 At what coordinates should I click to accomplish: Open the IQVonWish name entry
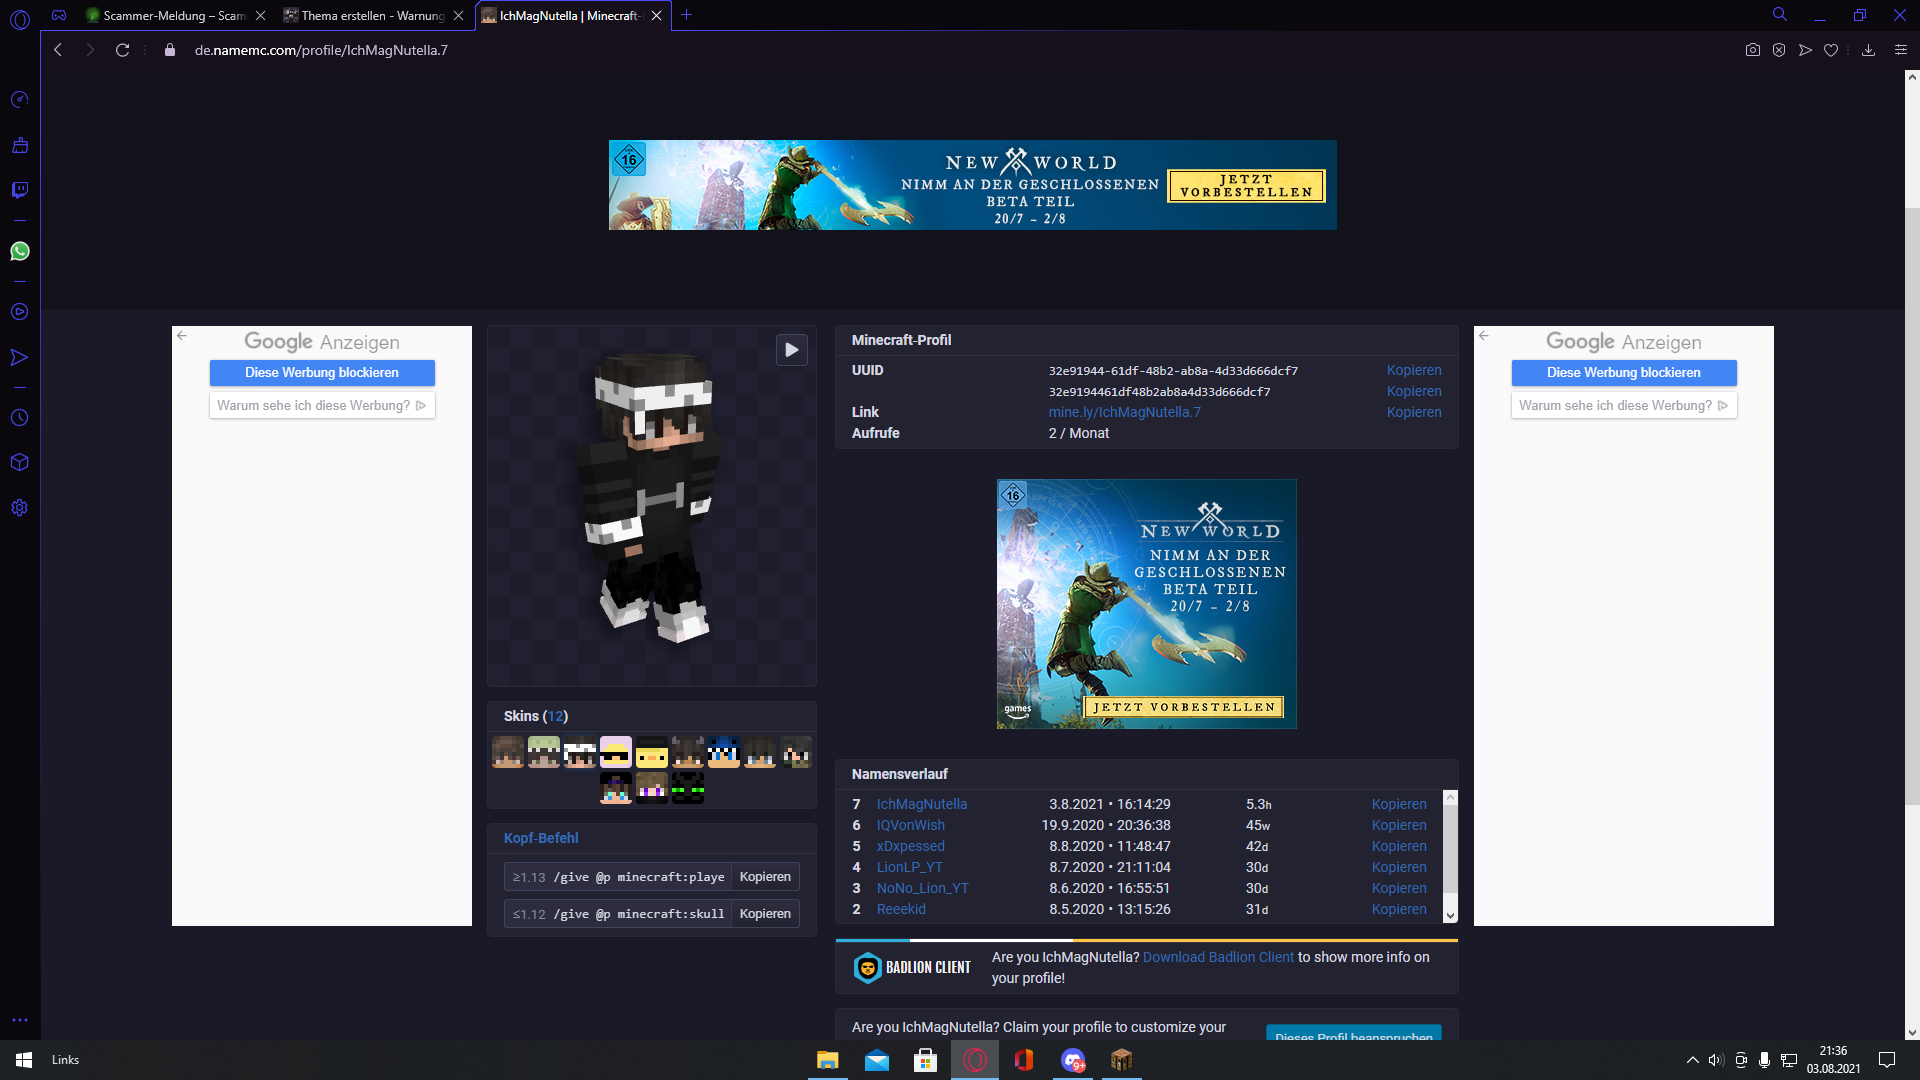coord(910,825)
